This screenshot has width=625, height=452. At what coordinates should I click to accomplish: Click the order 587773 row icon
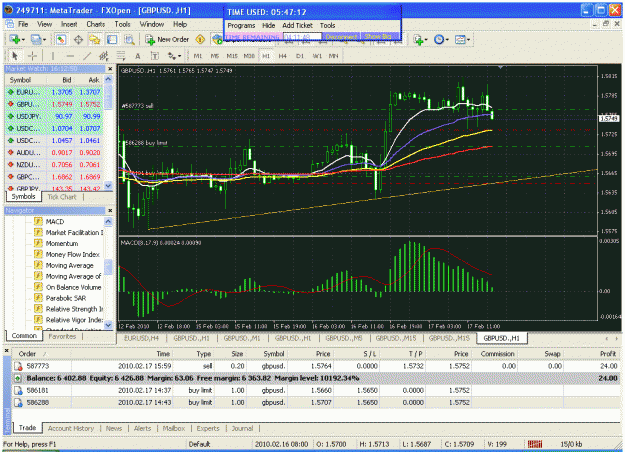coord(18,366)
